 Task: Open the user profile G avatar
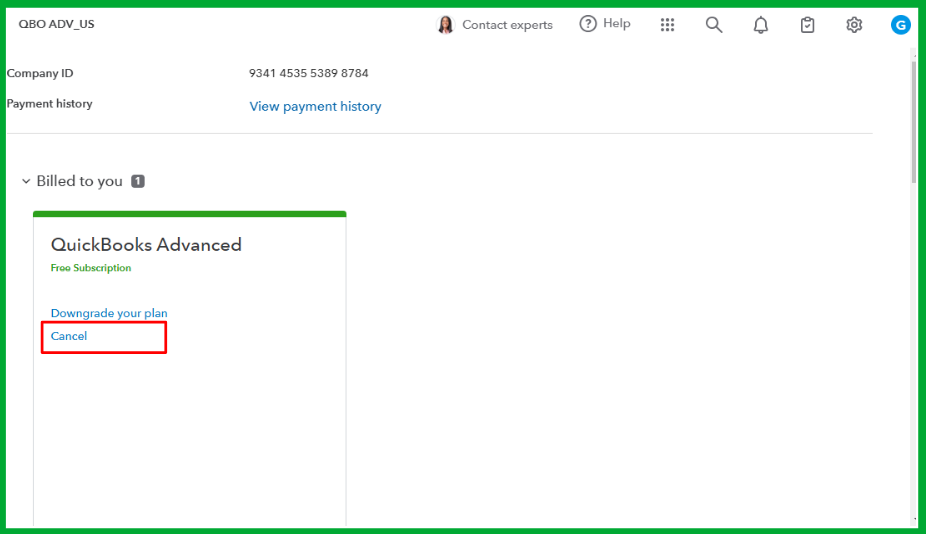pos(901,25)
